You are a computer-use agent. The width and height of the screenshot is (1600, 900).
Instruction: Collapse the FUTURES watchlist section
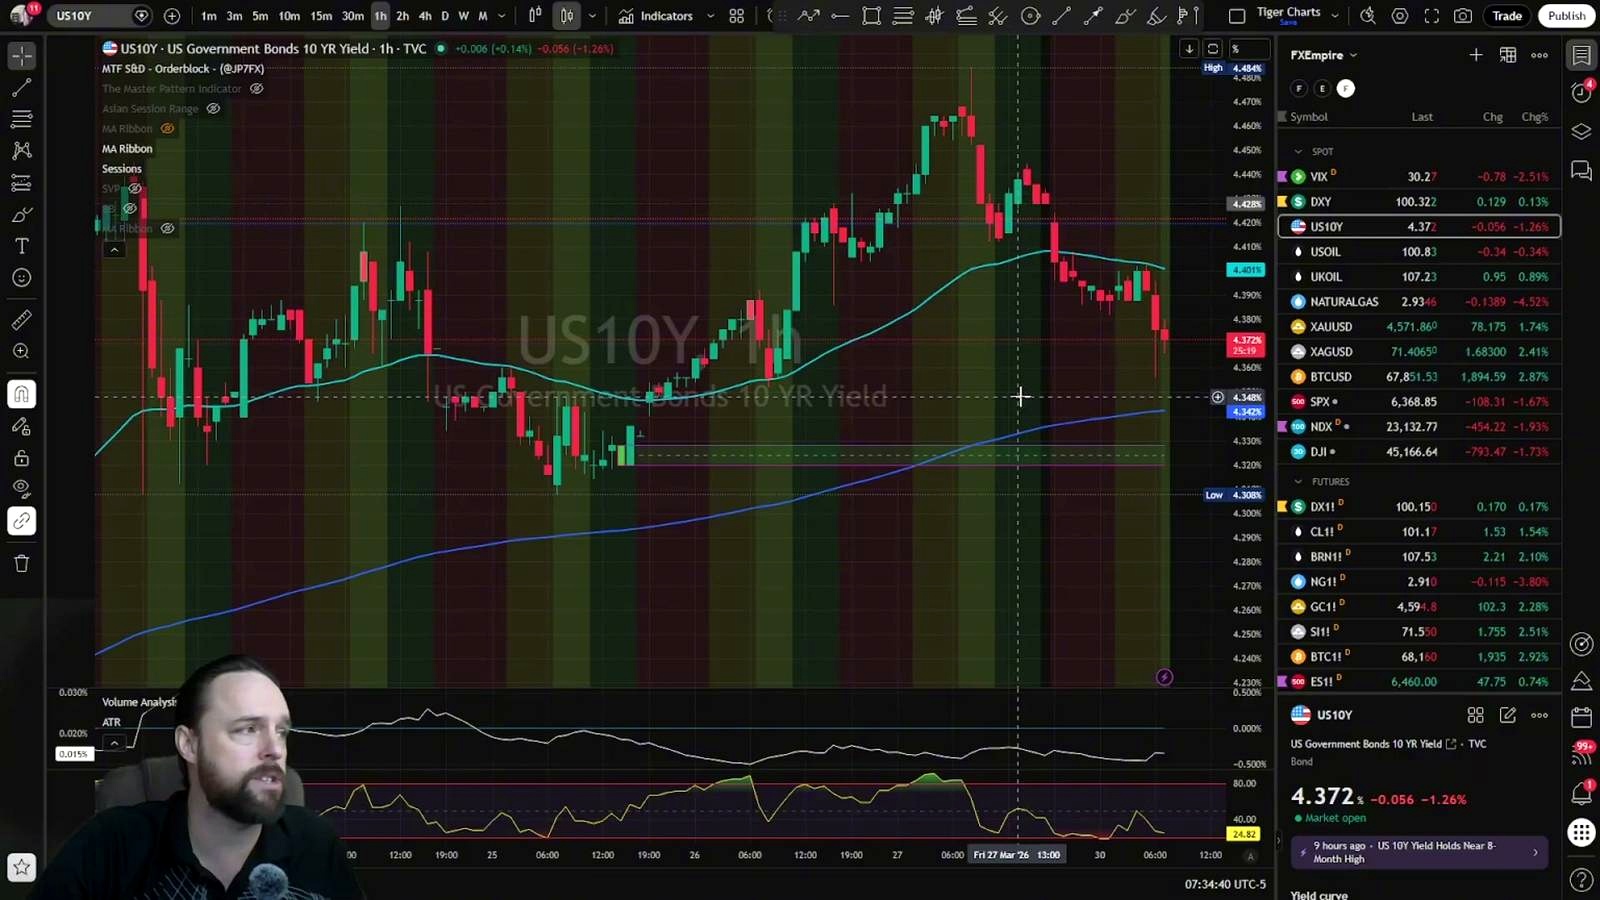1299,482
